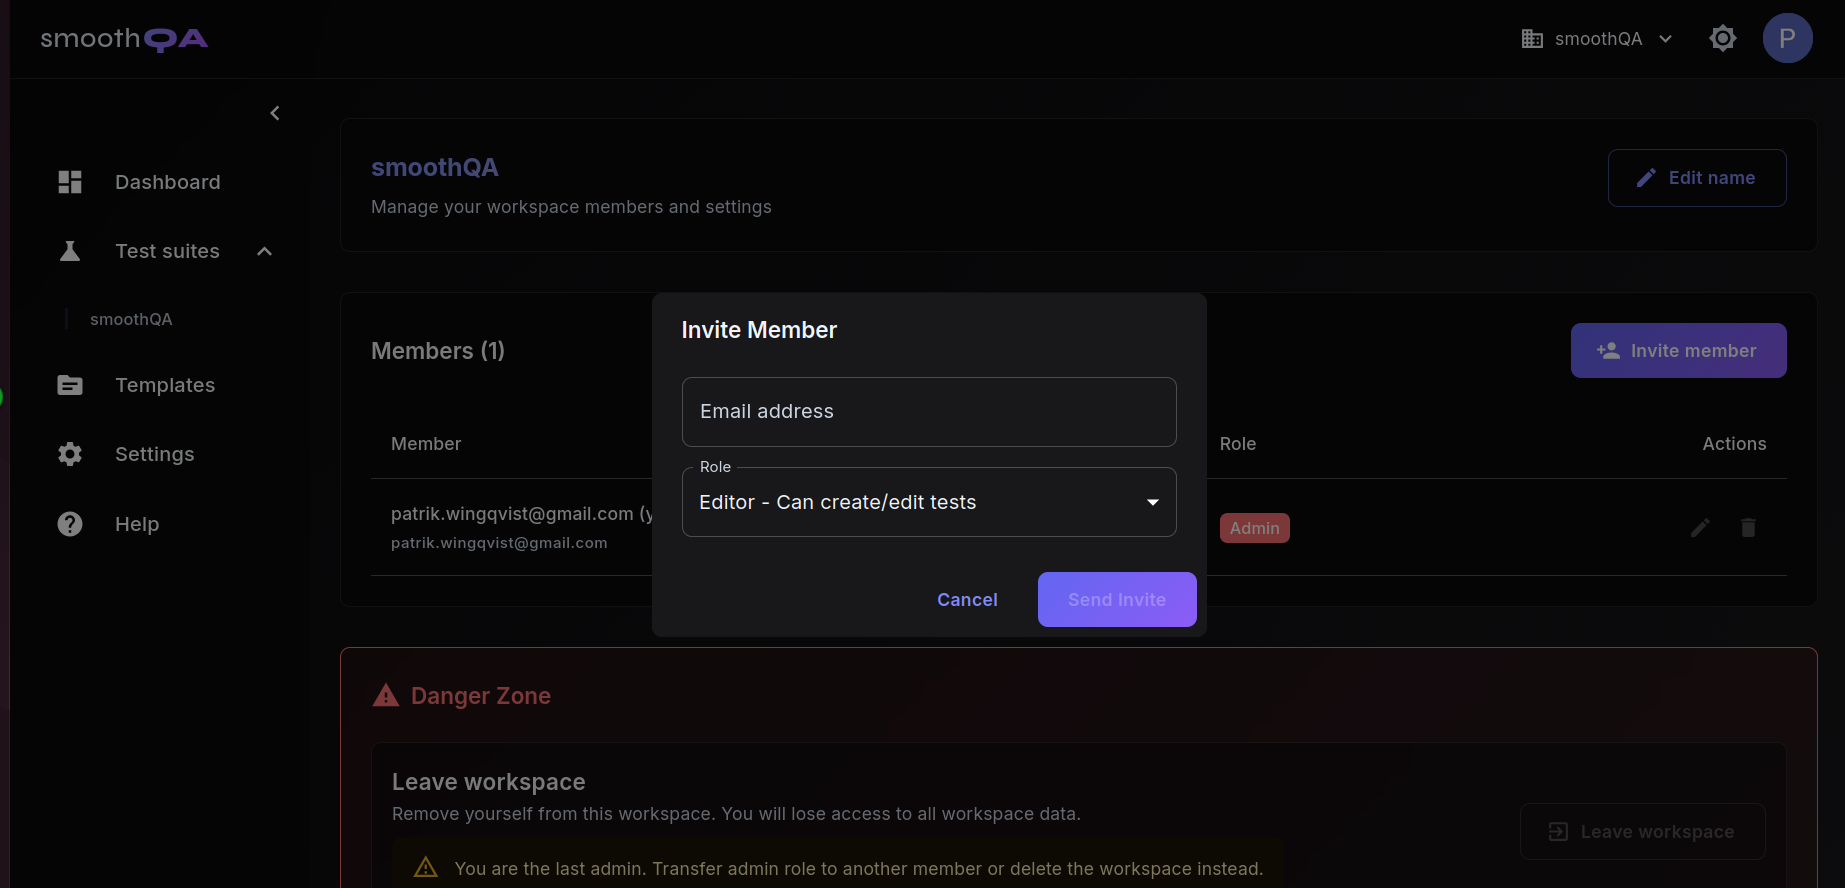1845x888 pixels.
Task: Focus the Email address field
Action: click(x=929, y=412)
